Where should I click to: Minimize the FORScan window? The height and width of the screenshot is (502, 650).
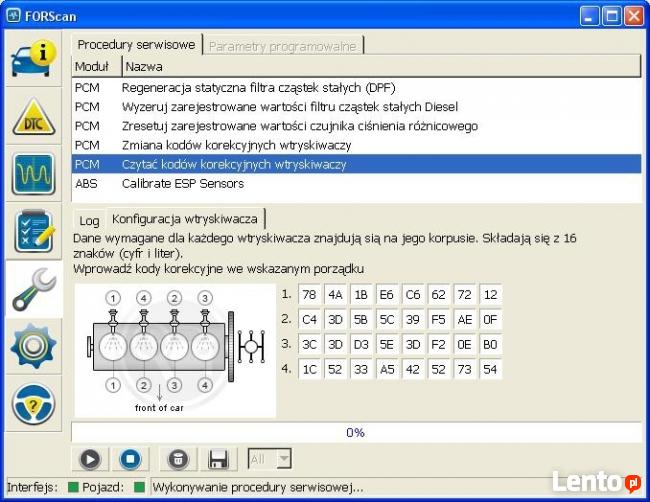click(589, 16)
